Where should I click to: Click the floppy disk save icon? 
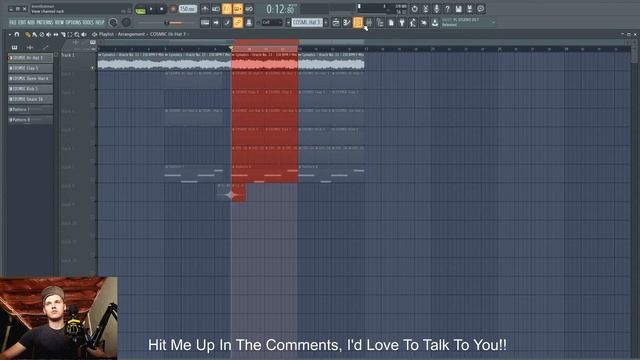(458, 9)
